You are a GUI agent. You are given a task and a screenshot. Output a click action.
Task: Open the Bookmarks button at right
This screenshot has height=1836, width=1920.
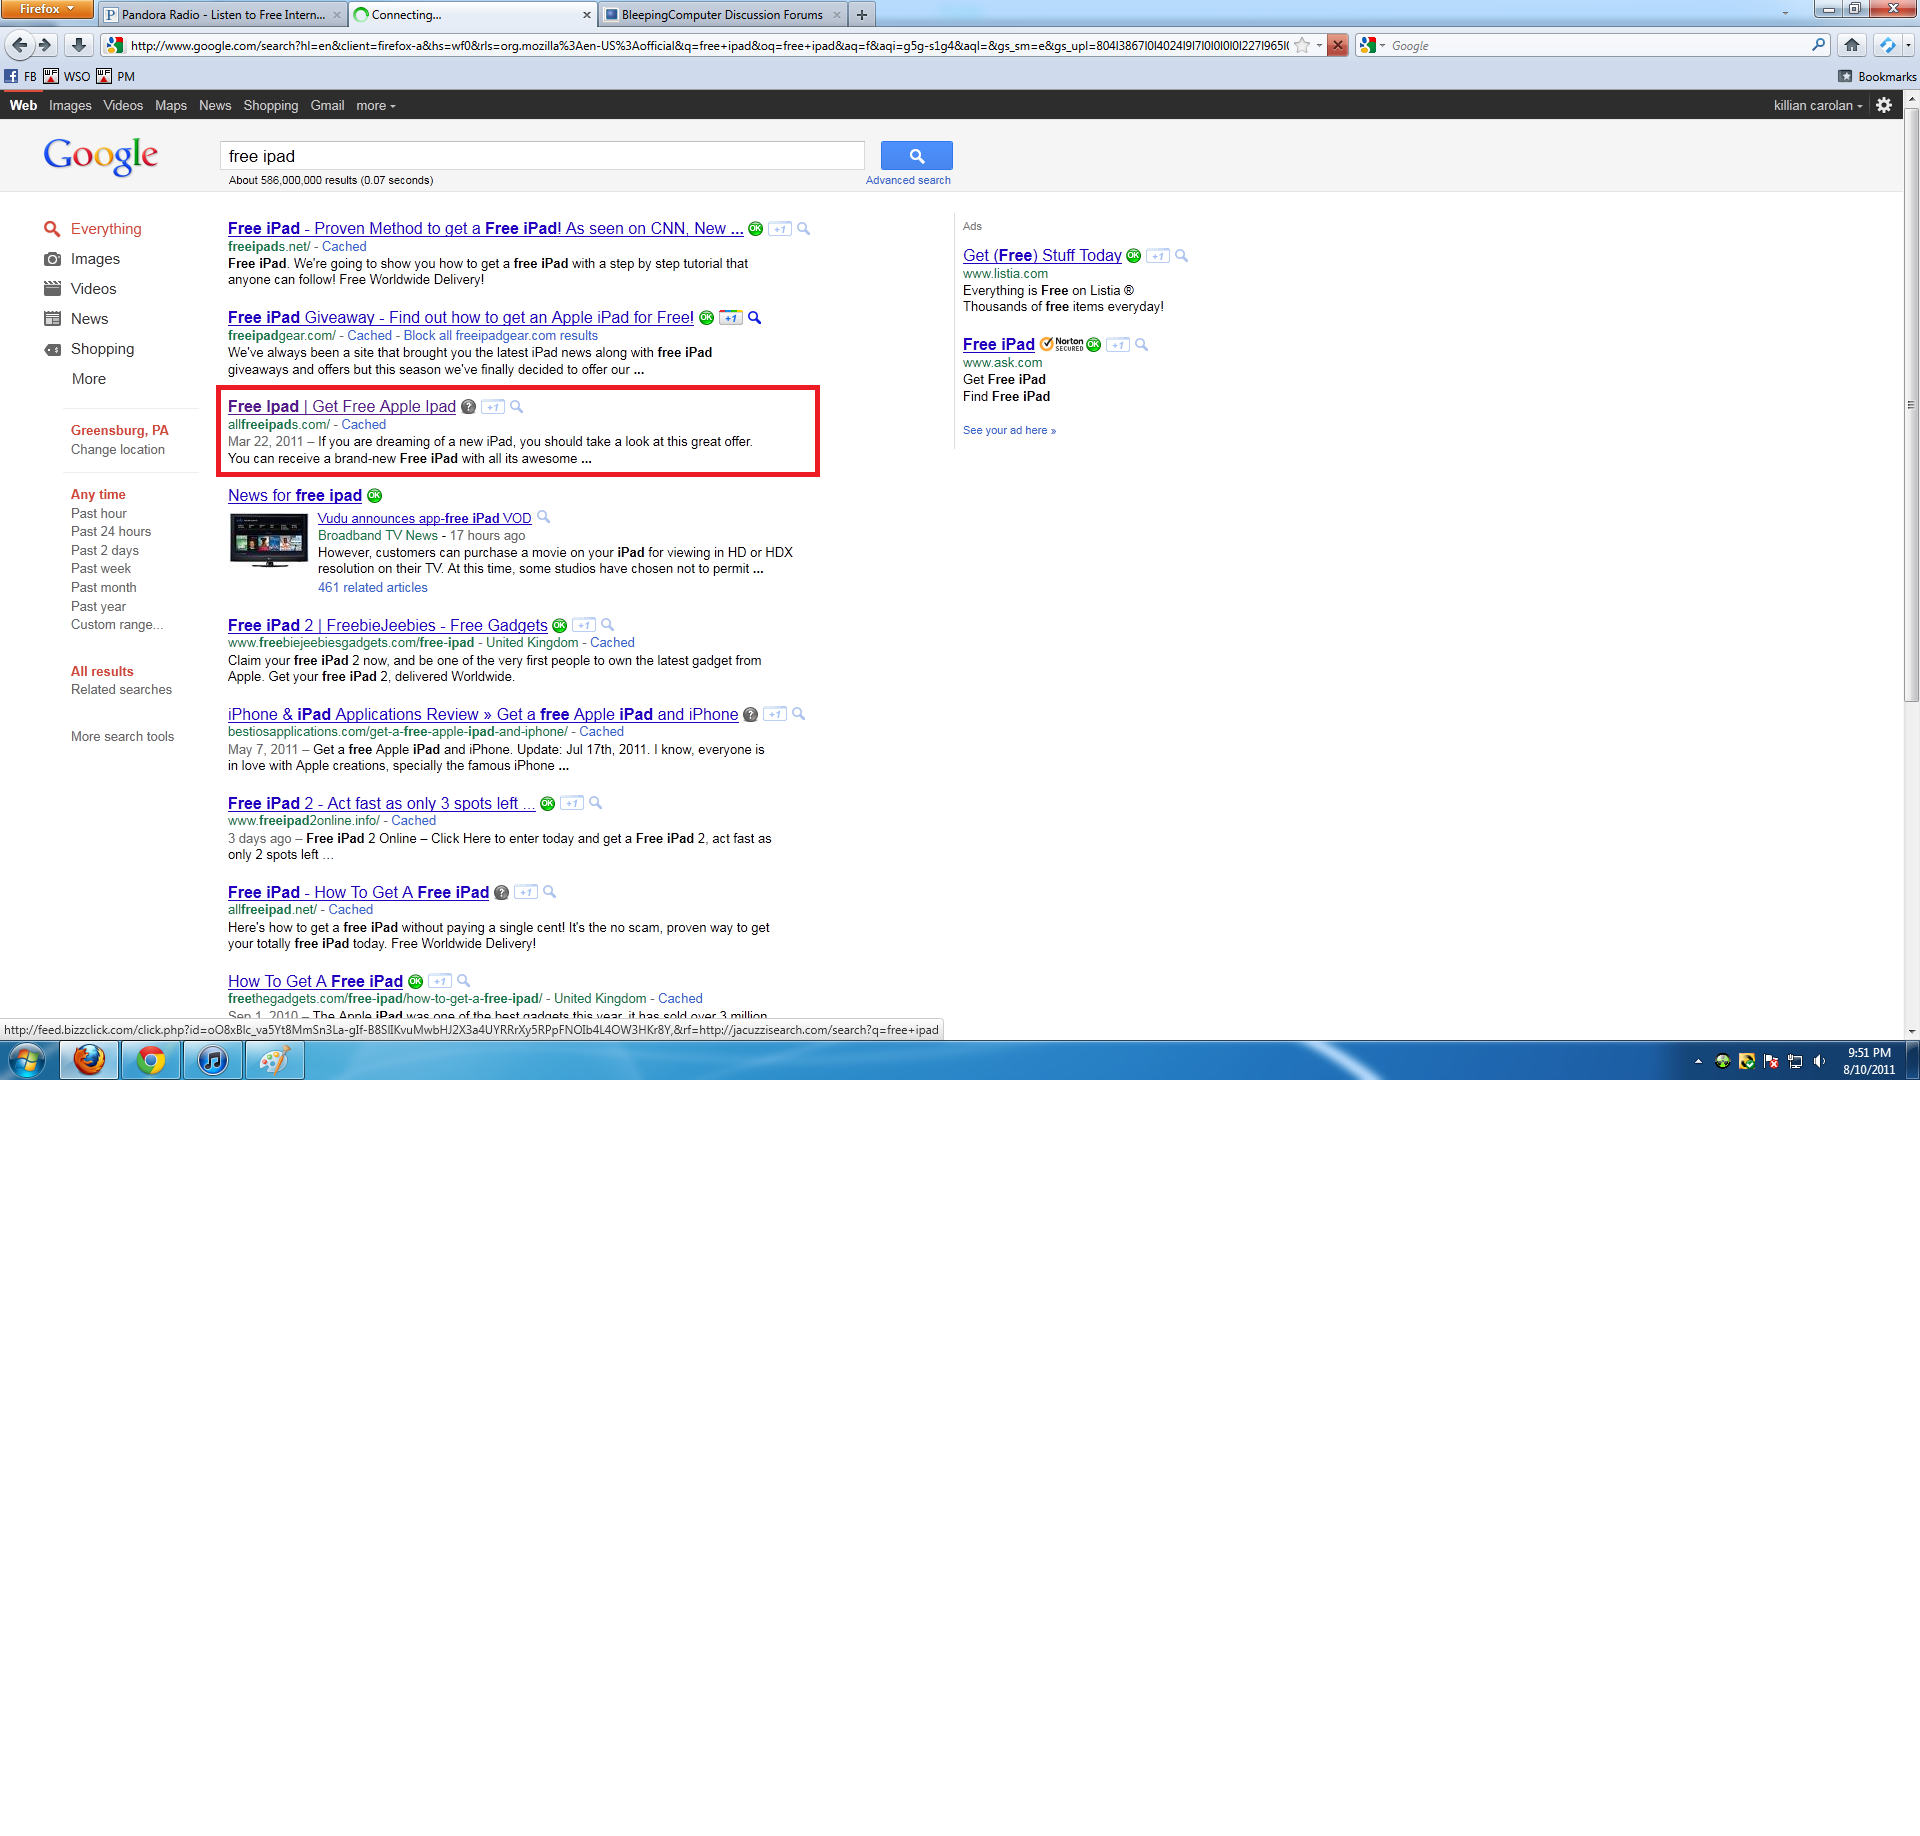click(x=1877, y=76)
